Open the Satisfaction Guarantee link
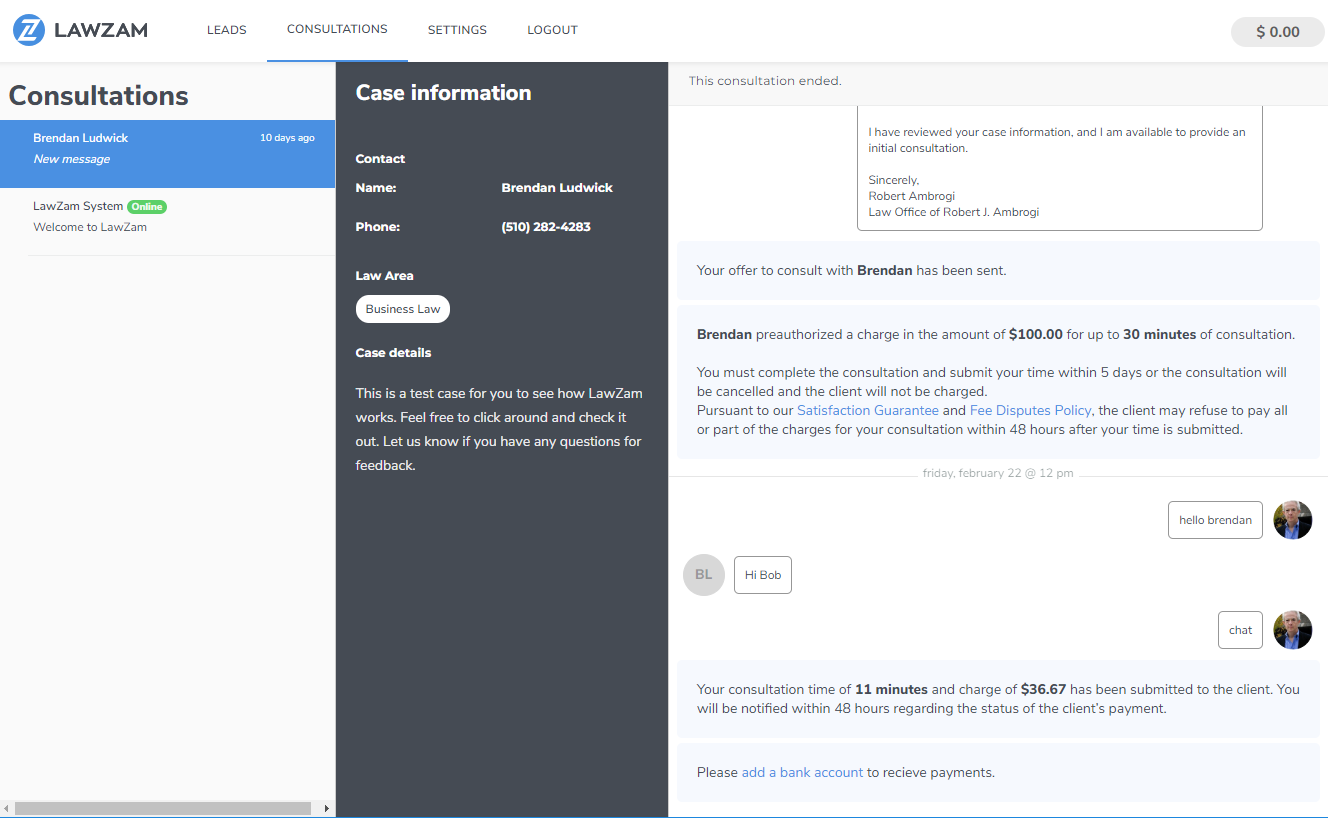Screen dimensions: 1328x818 coord(867,410)
